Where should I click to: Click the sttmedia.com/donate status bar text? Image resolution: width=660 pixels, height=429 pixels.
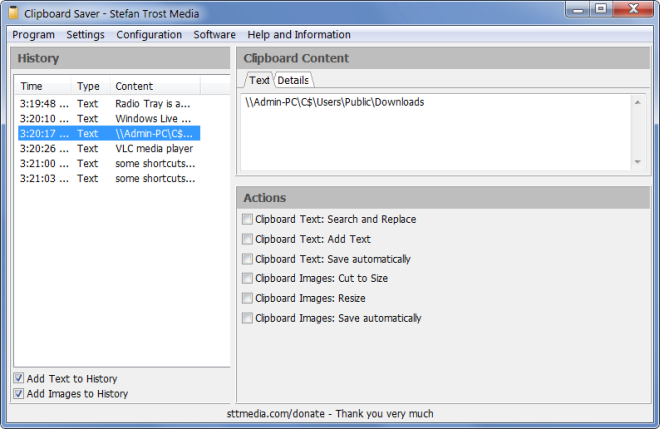click(x=330, y=414)
